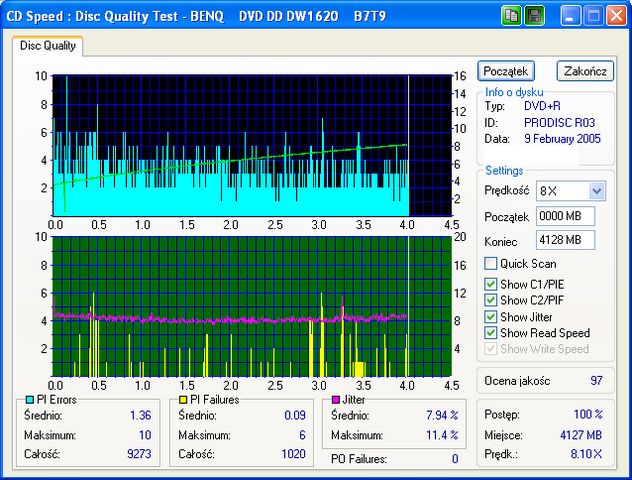Enable the Quick Scan checkbox
The height and width of the screenshot is (480, 632).
(491, 264)
